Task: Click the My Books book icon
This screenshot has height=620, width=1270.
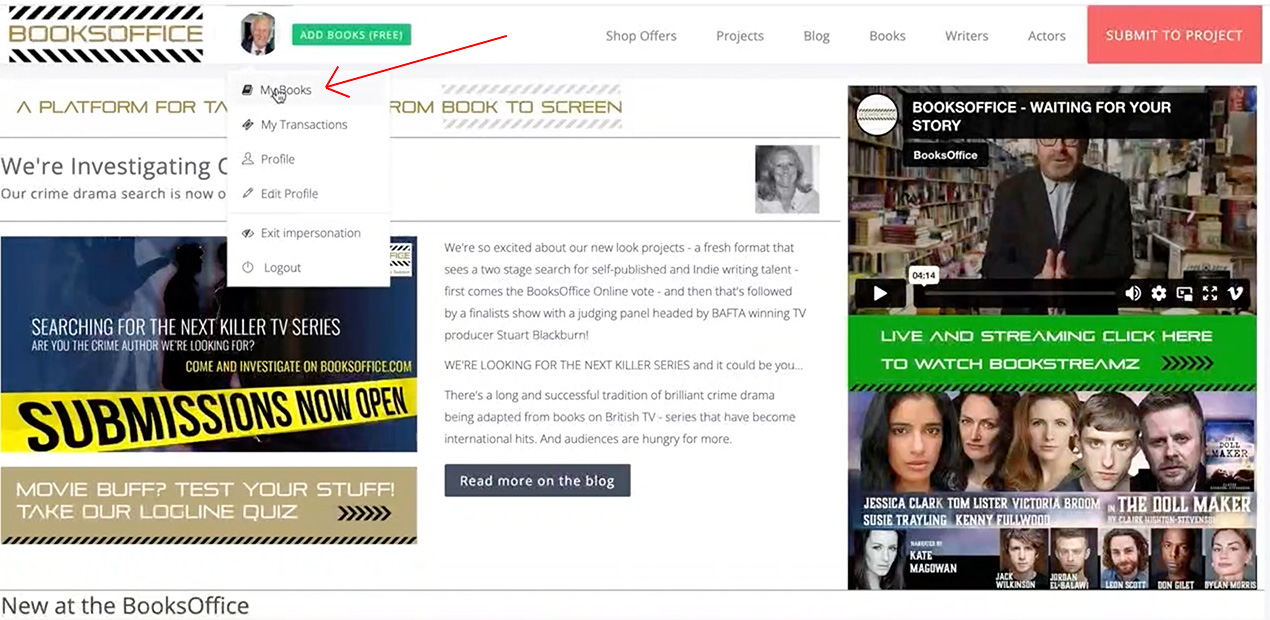Action: pyautogui.click(x=248, y=90)
